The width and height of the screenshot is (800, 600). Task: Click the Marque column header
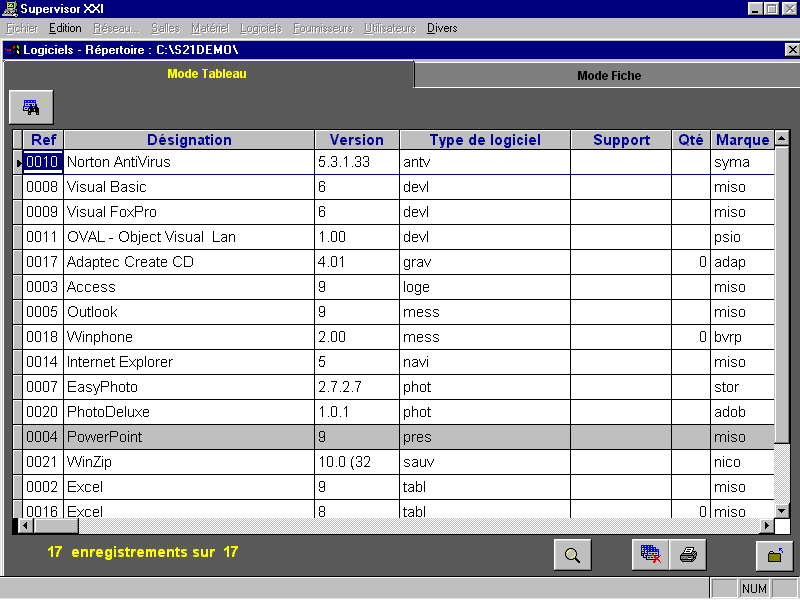pos(742,140)
